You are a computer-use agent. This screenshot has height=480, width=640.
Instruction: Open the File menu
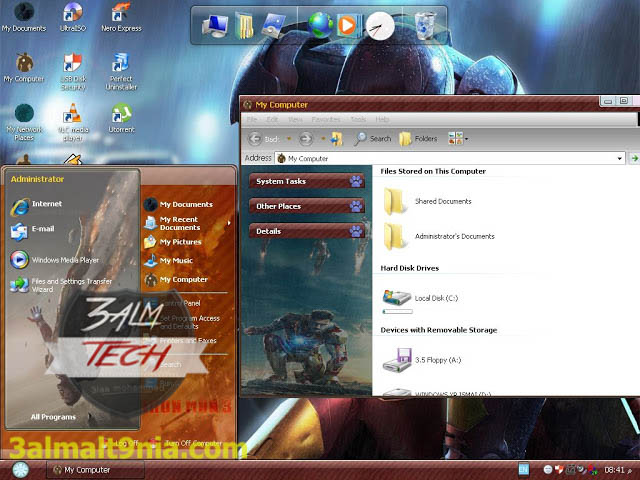pyautogui.click(x=252, y=119)
